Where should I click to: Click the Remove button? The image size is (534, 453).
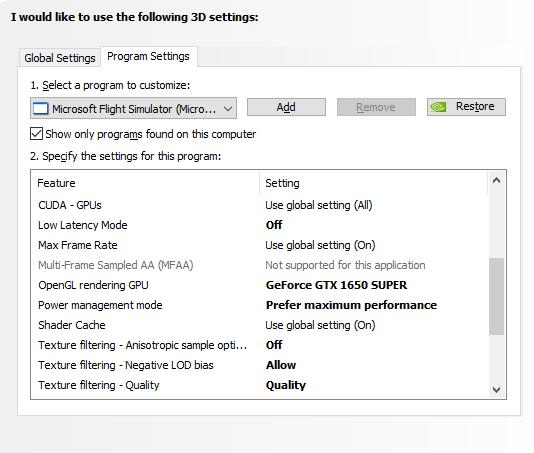(376, 107)
